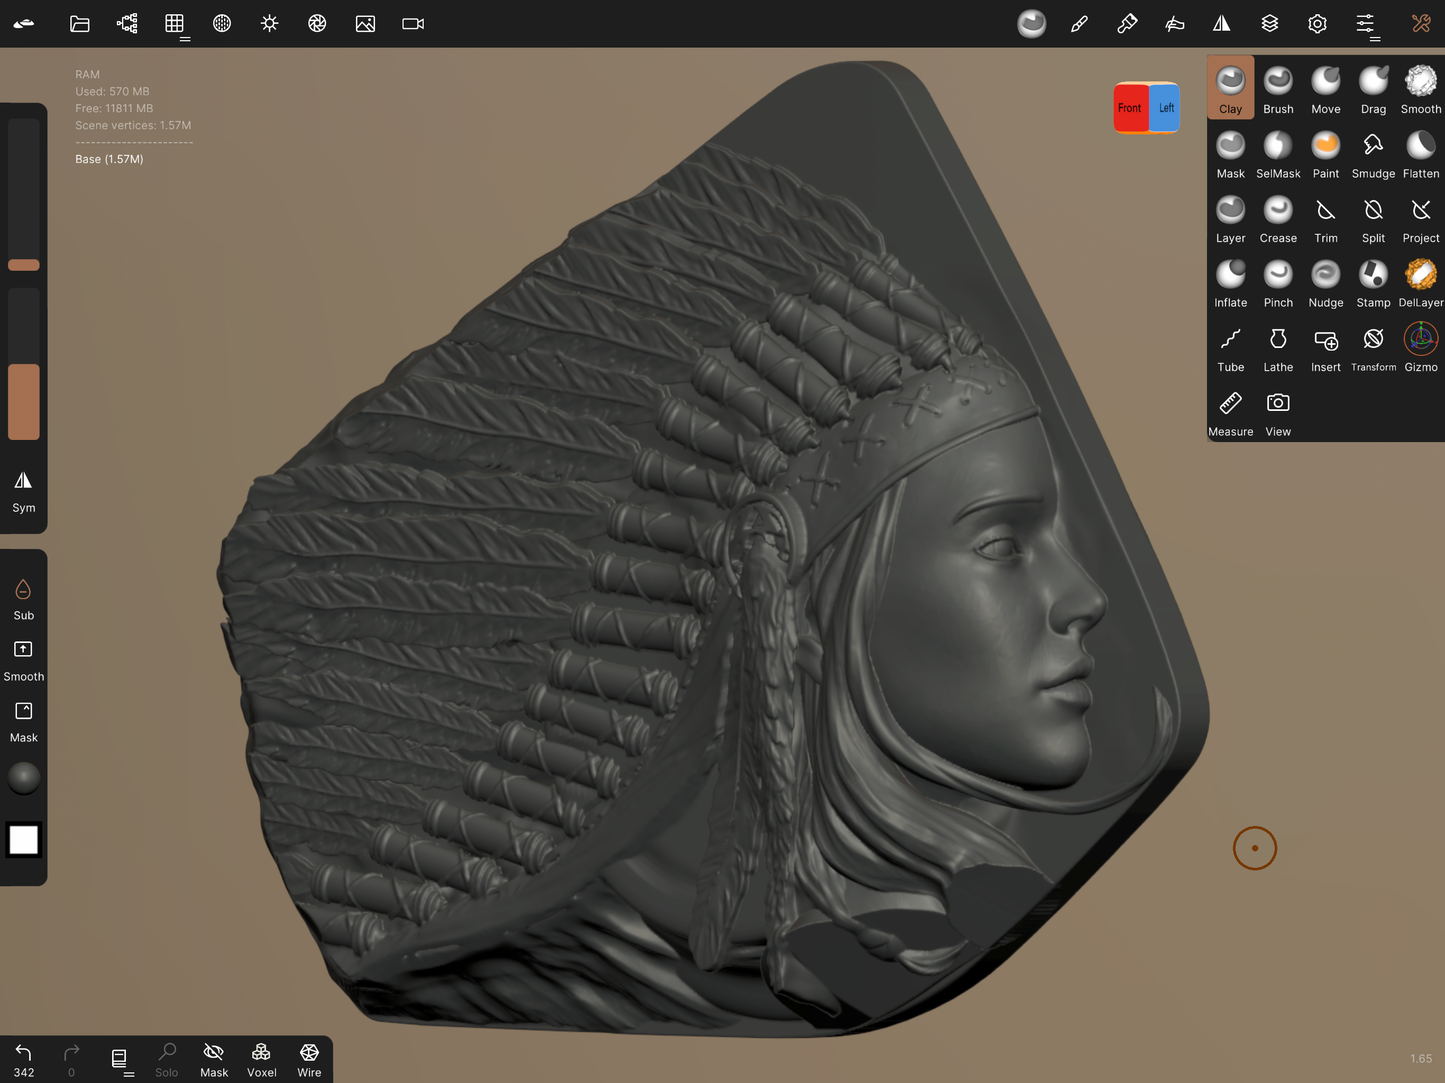
Task: Toggle the Tools wrench panel
Action: coord(1421,24)
